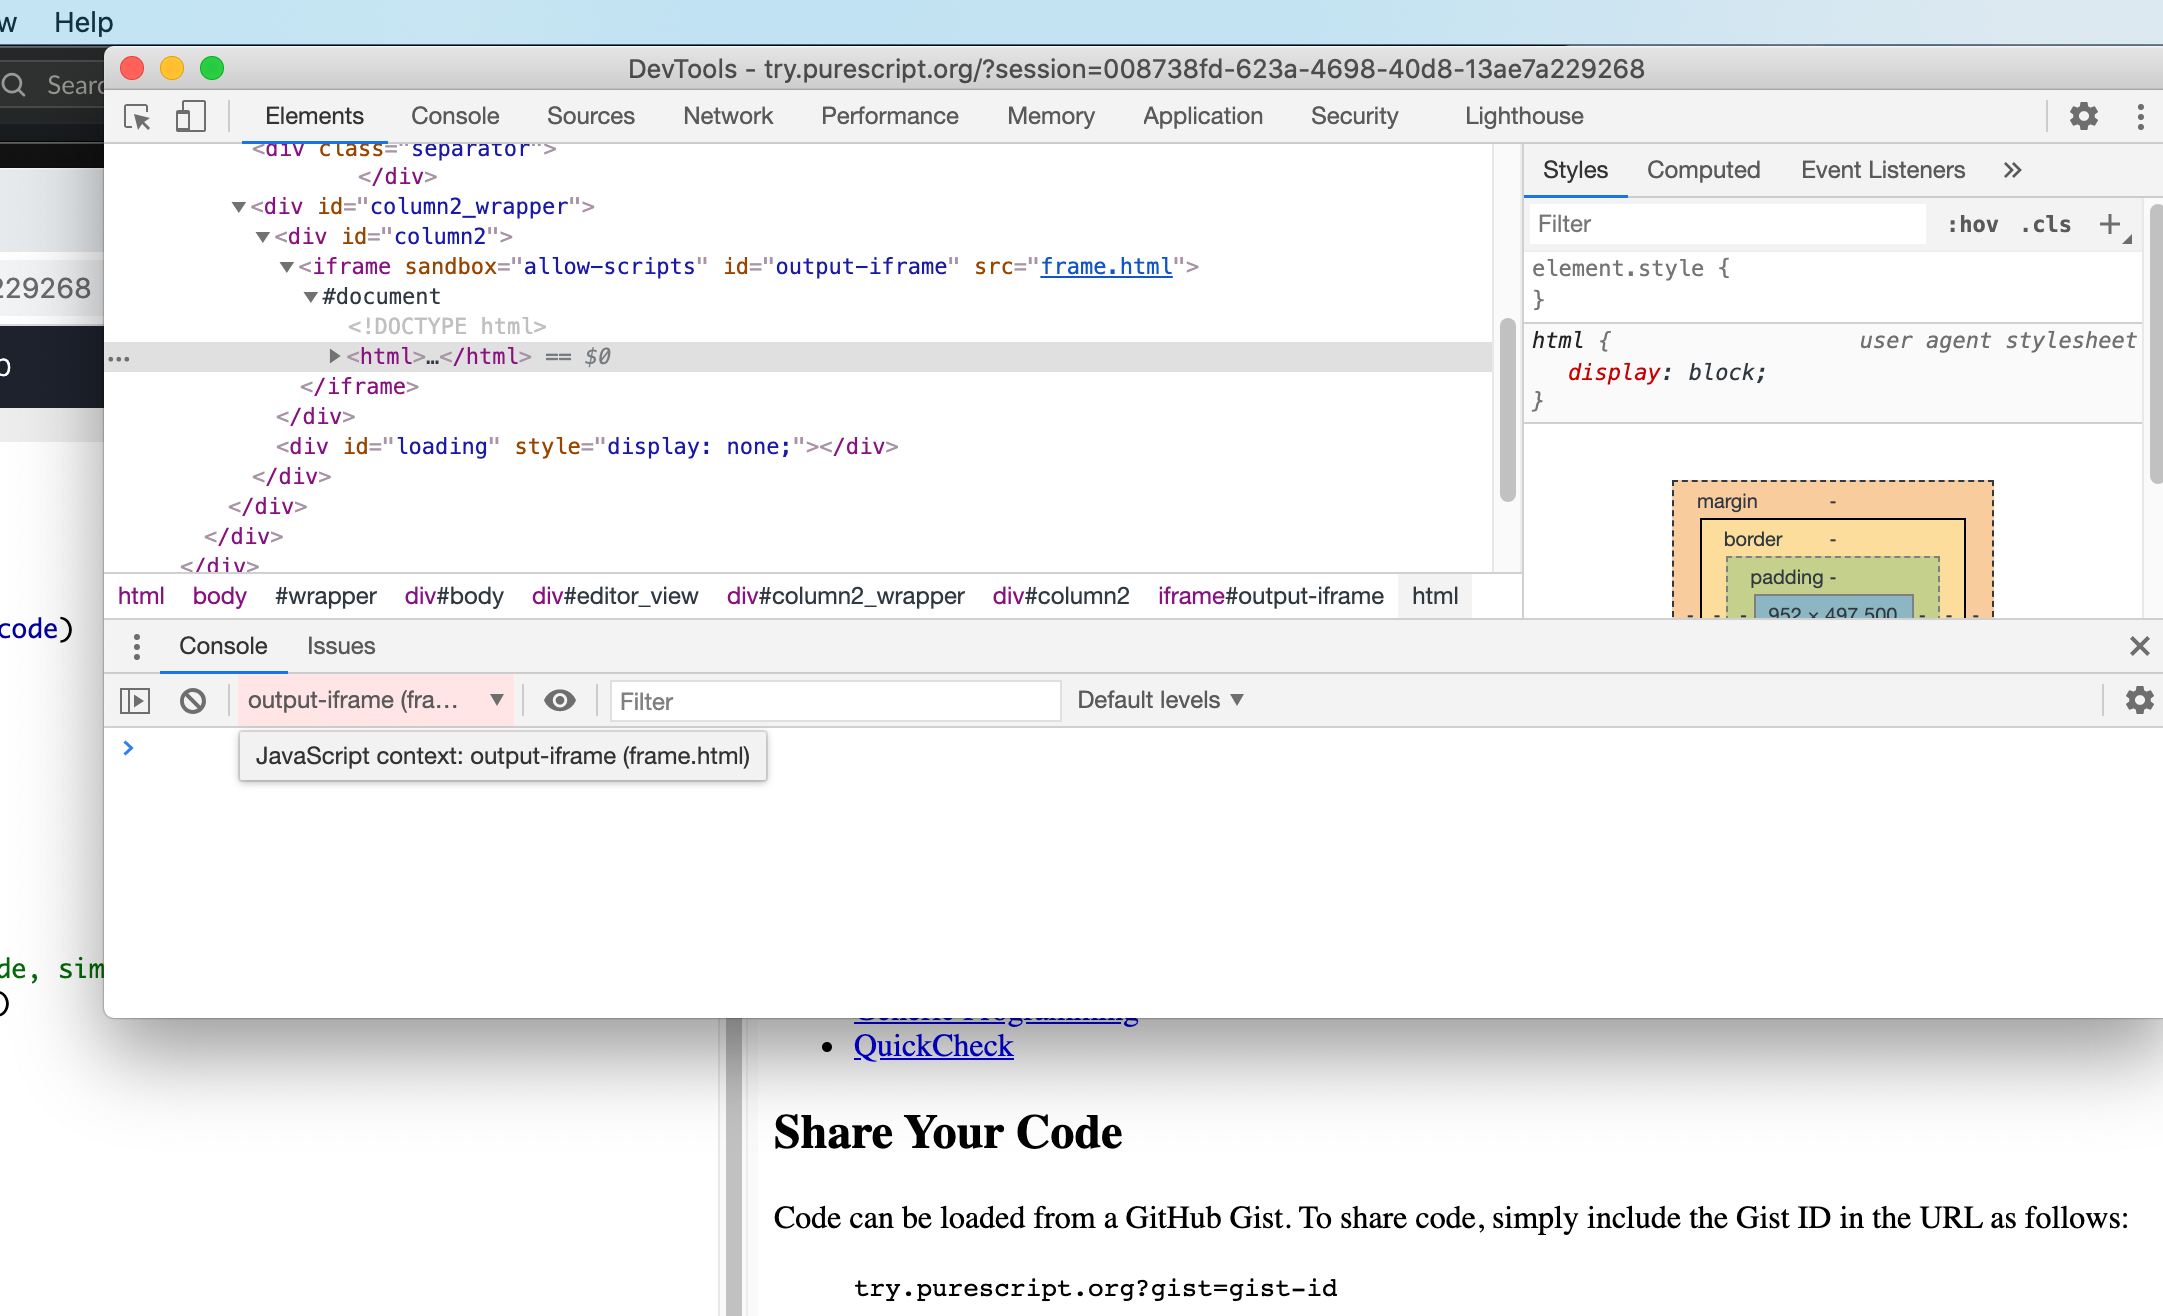This screenshot has height=1316, width=2163.
Task: Select the Elements tab
Action: [x=314, y=116]
